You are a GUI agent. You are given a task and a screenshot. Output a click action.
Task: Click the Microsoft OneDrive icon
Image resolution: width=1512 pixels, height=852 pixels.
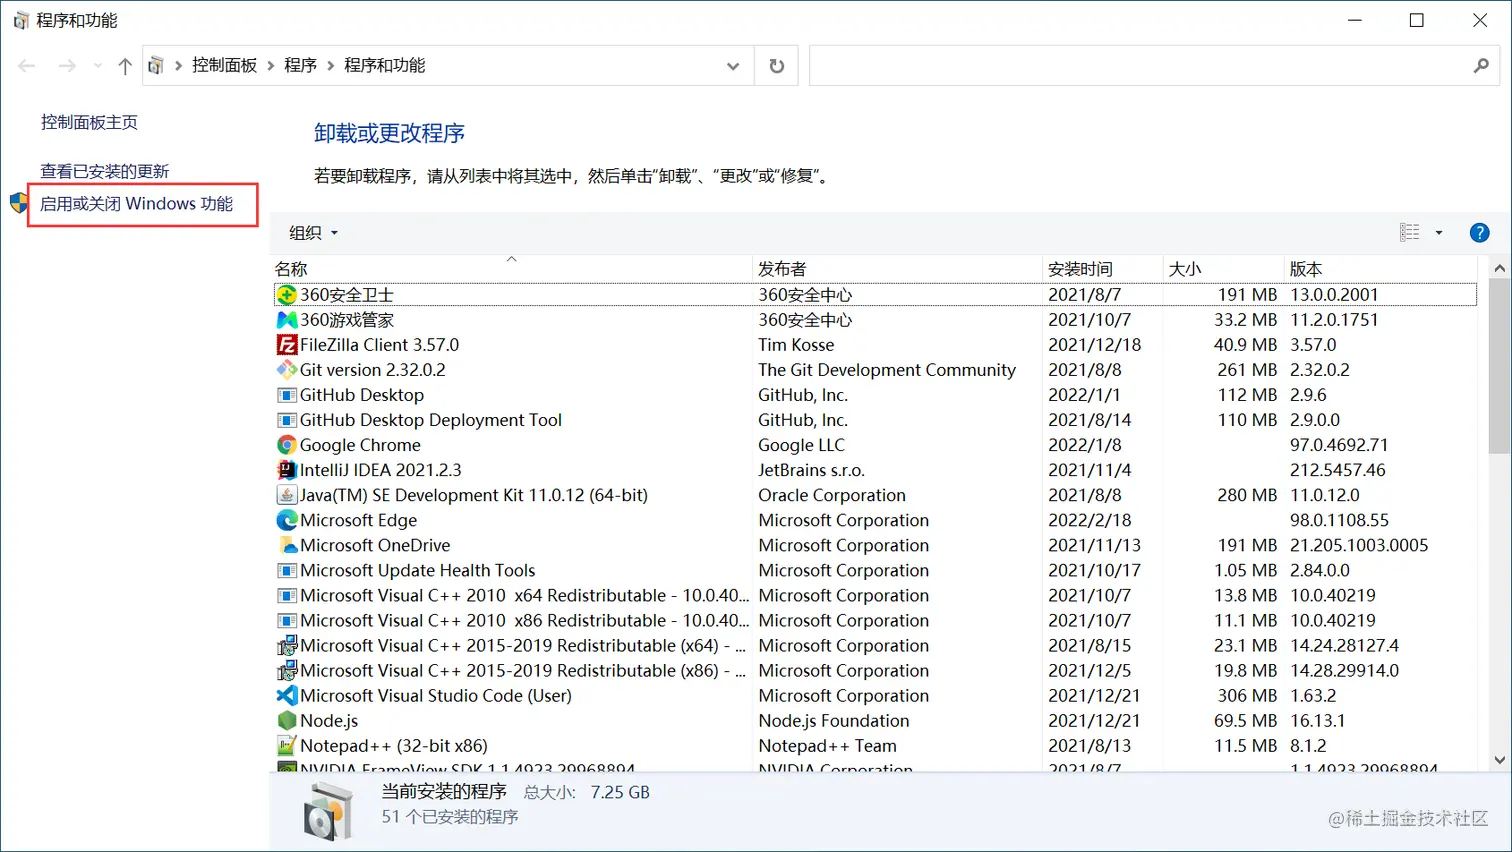287,545
